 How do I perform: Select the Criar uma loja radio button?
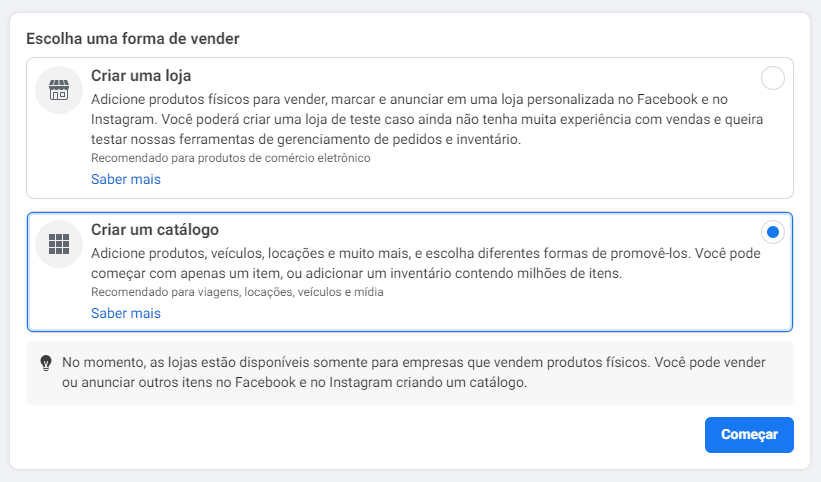coord(772,79)
